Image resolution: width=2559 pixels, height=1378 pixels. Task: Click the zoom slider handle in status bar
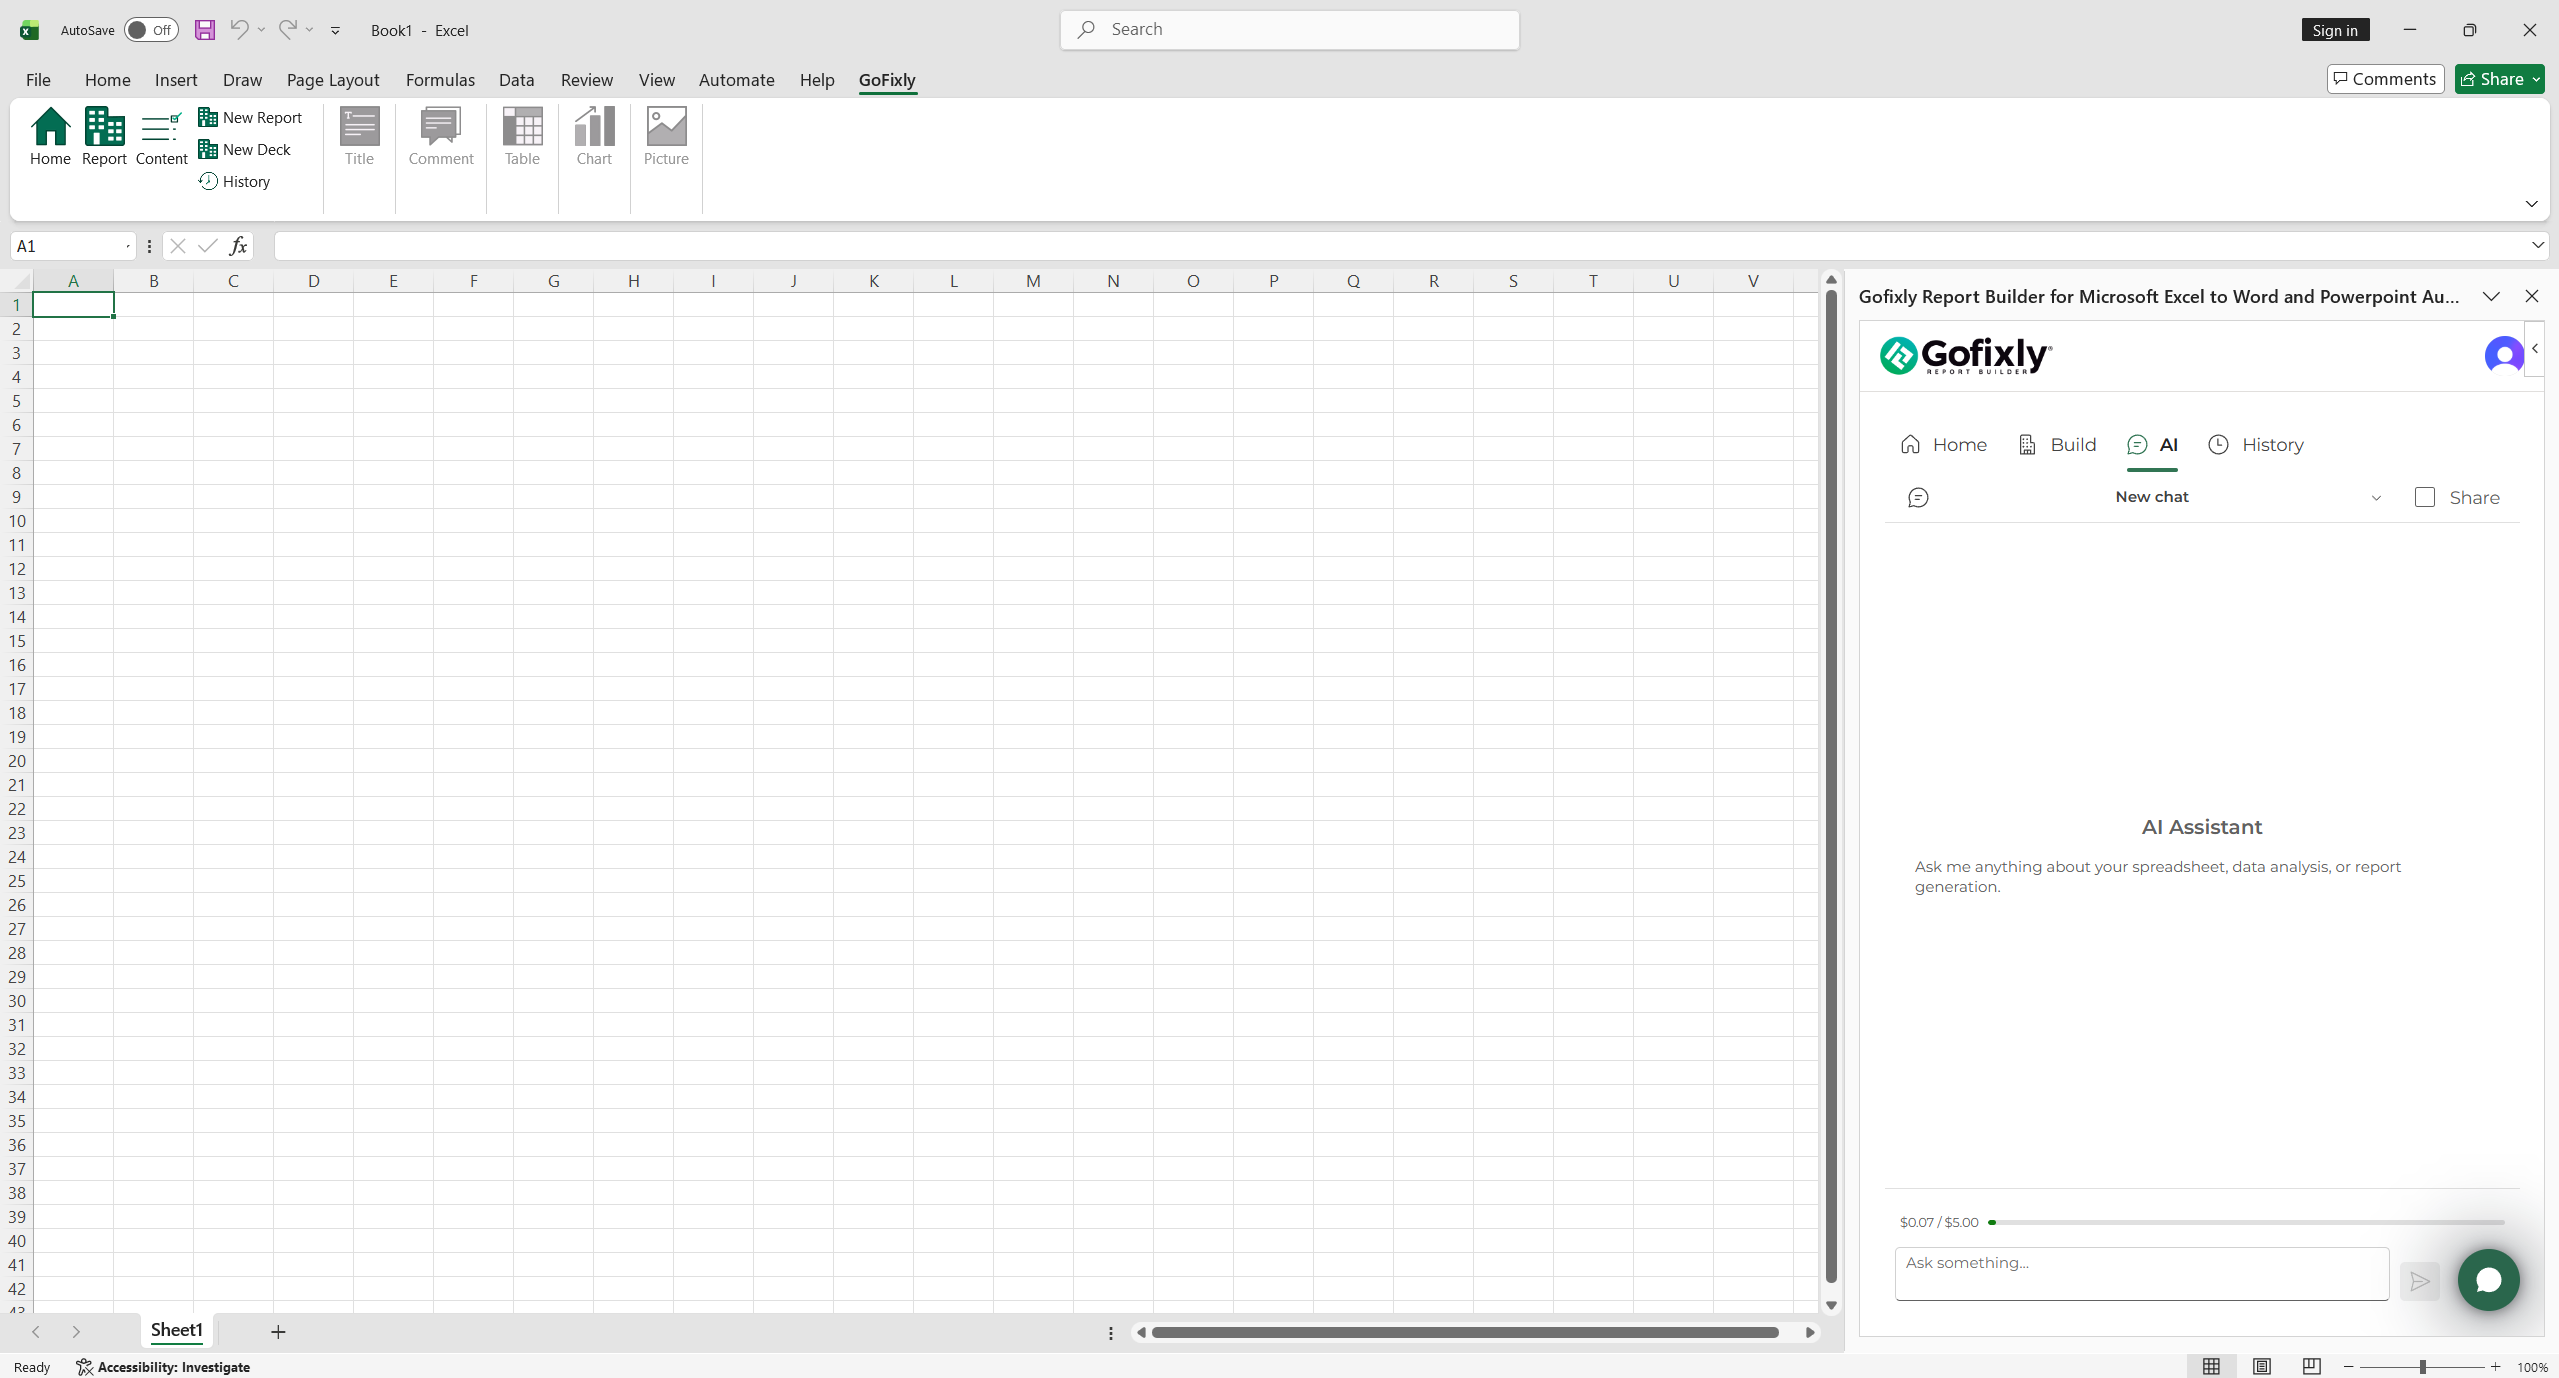tap(2422, 1367)
